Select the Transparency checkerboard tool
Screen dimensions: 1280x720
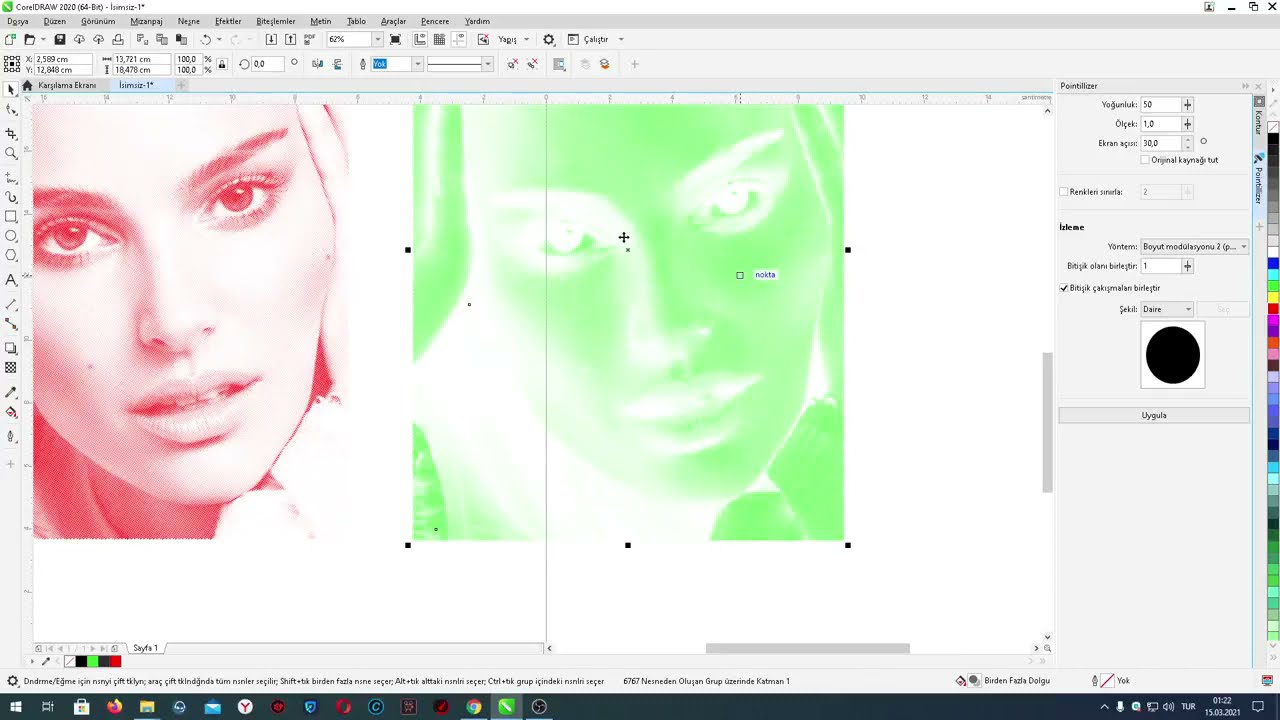(11, 368)
